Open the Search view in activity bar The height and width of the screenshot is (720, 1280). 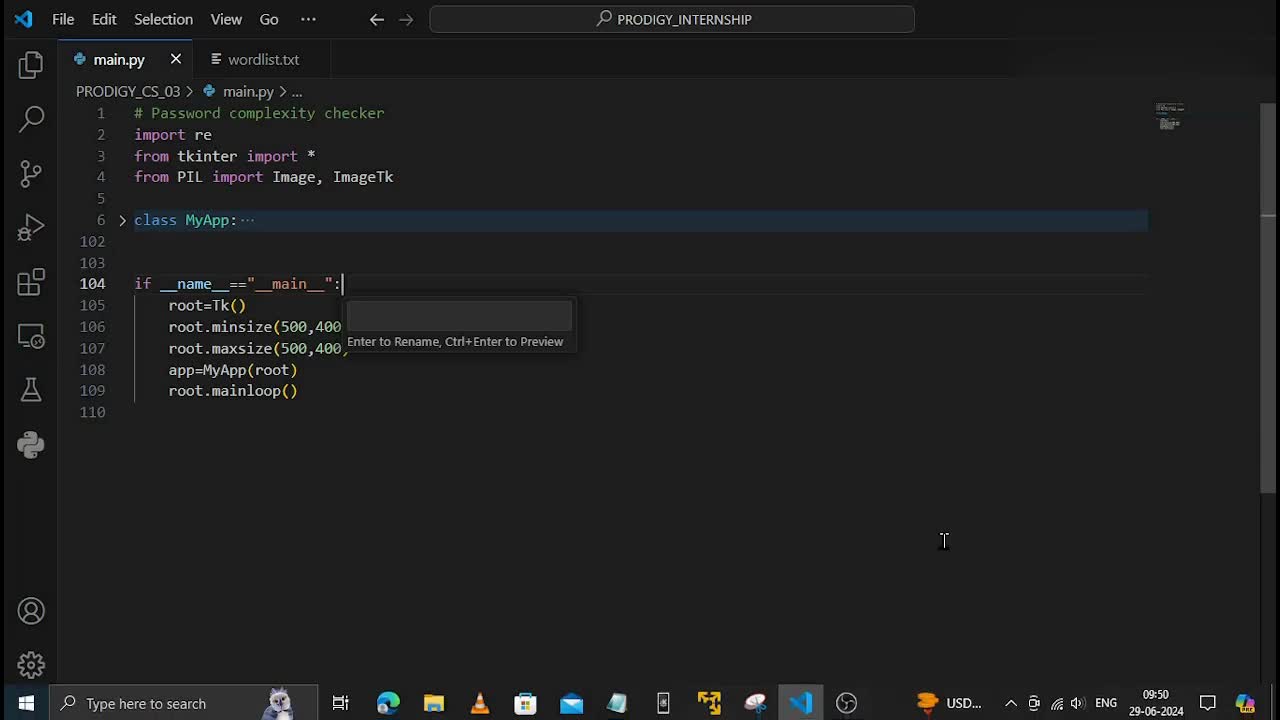(x=31, y=119)
